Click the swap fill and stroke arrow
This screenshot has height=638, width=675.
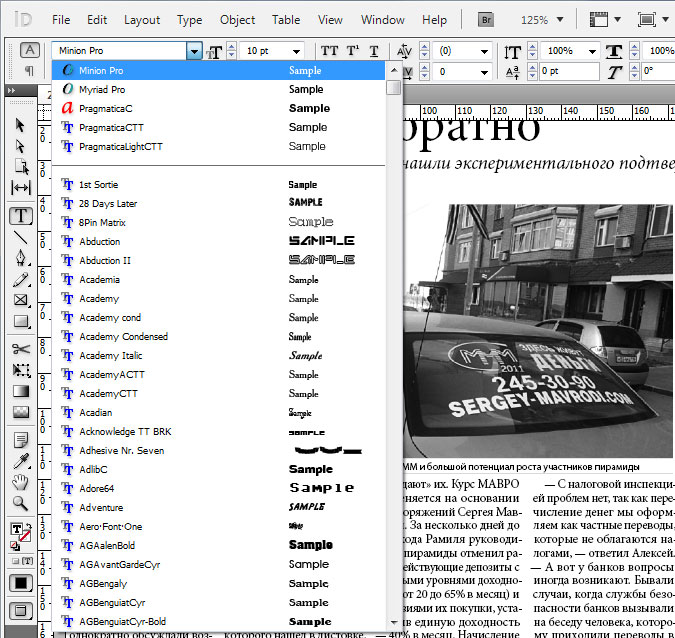tap(28, 527)
